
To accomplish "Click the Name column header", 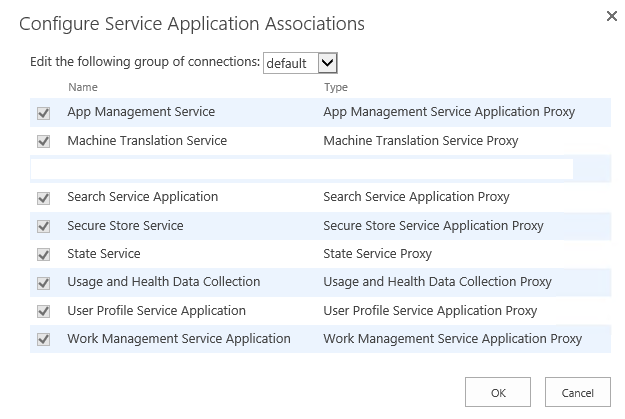I will tap(82, 88).
